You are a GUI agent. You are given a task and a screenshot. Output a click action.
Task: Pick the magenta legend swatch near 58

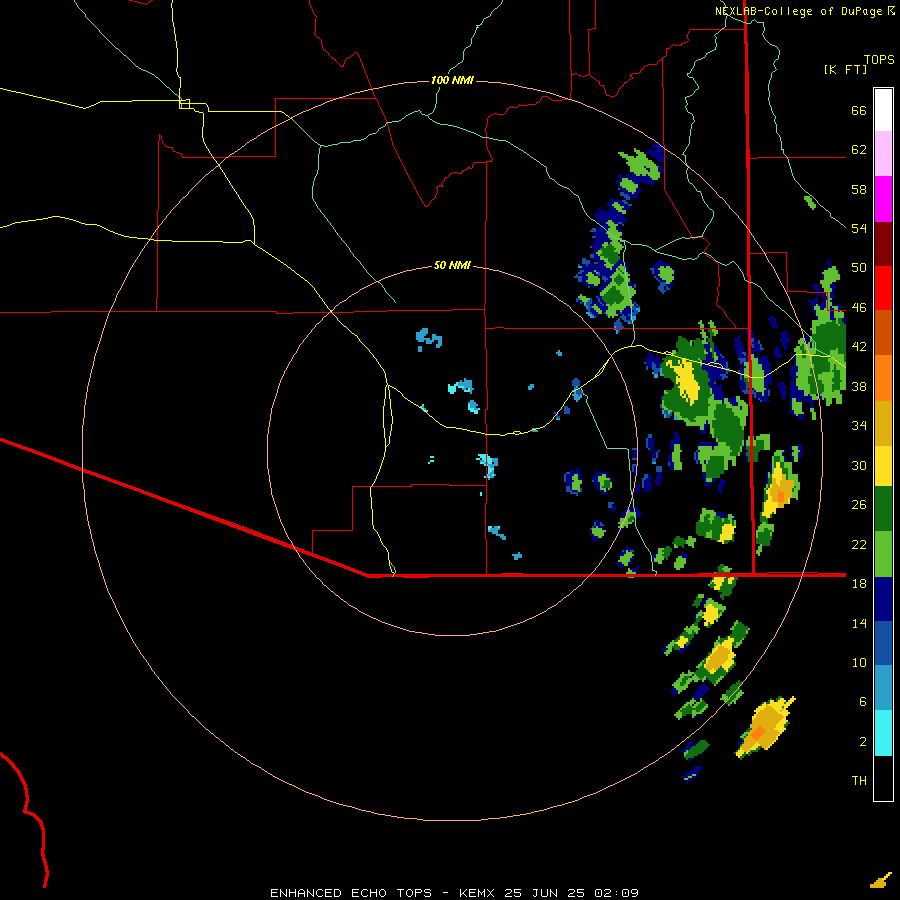click(x=883, y=199)
